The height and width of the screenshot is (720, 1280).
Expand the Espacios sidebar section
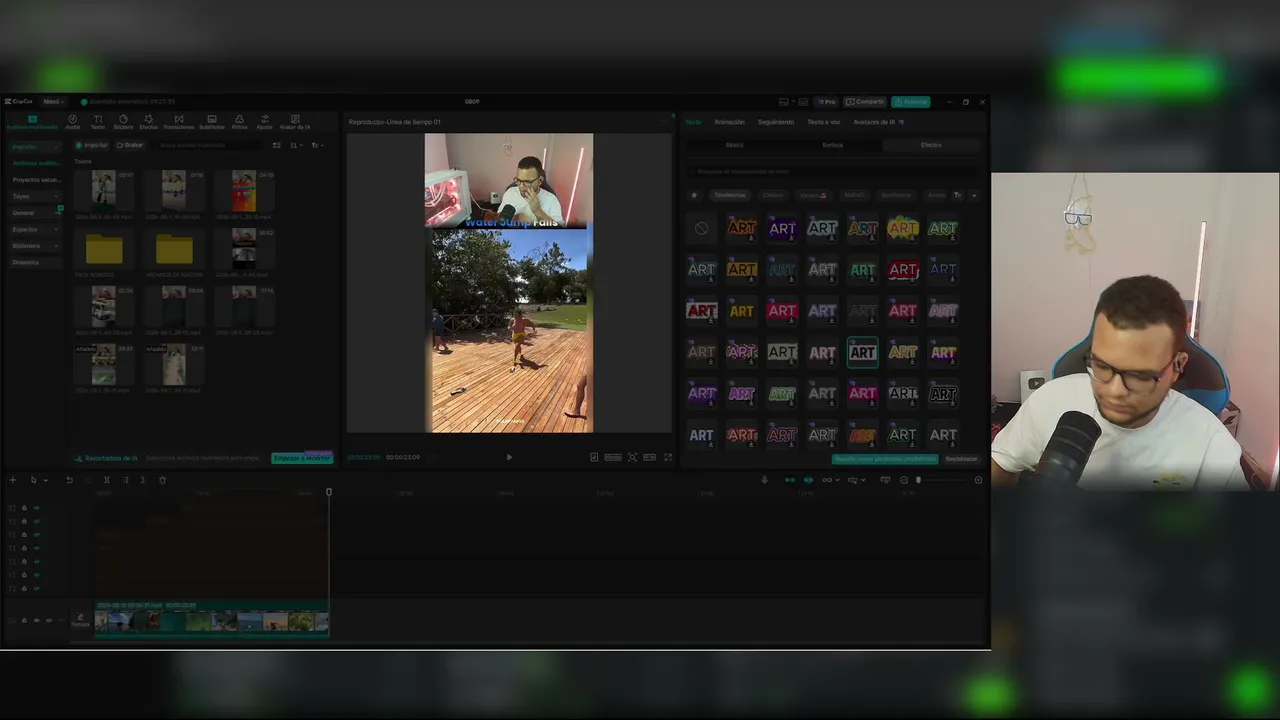point(35,229)
